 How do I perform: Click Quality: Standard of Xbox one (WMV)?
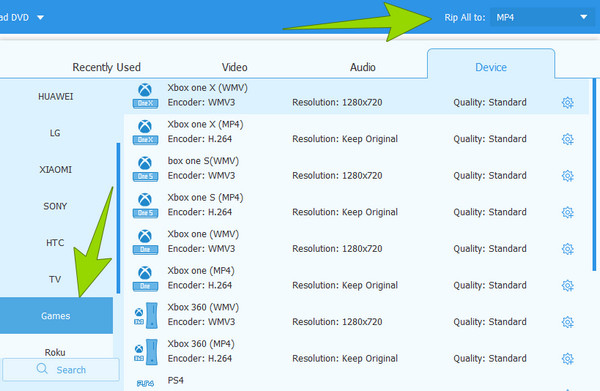490,249
